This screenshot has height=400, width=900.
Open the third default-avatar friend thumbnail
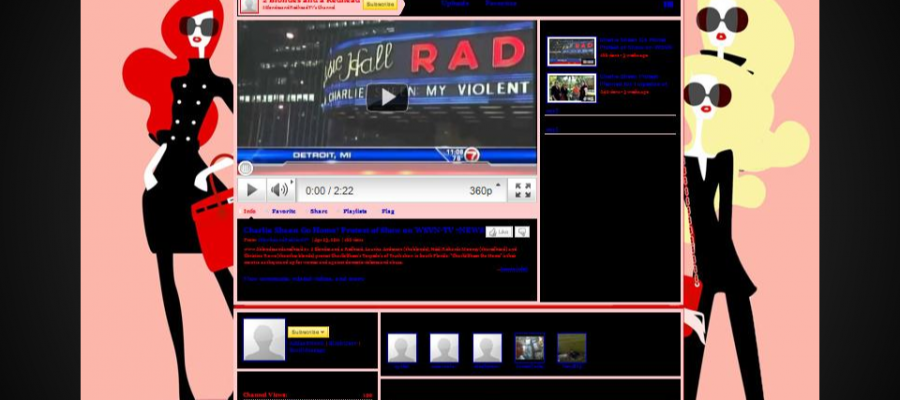[x=487, y=348]
